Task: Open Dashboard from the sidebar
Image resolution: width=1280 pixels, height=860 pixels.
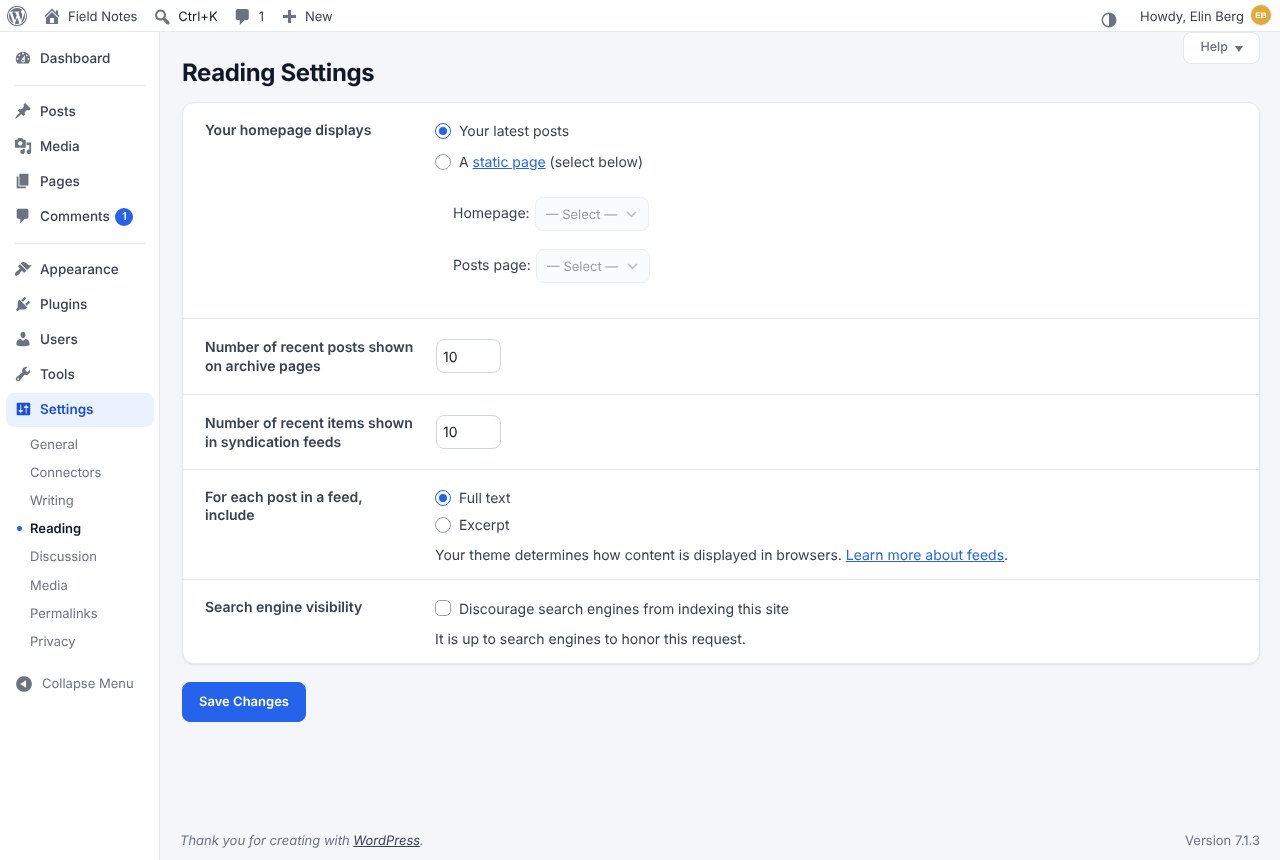Action: [x=80, y=58]
